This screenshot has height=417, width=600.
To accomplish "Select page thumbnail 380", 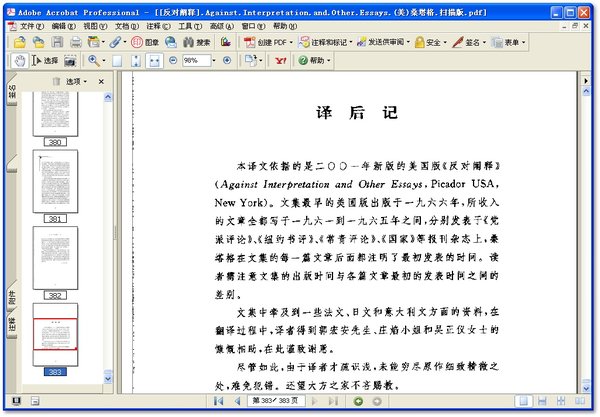I will click(x=55, y=114).
